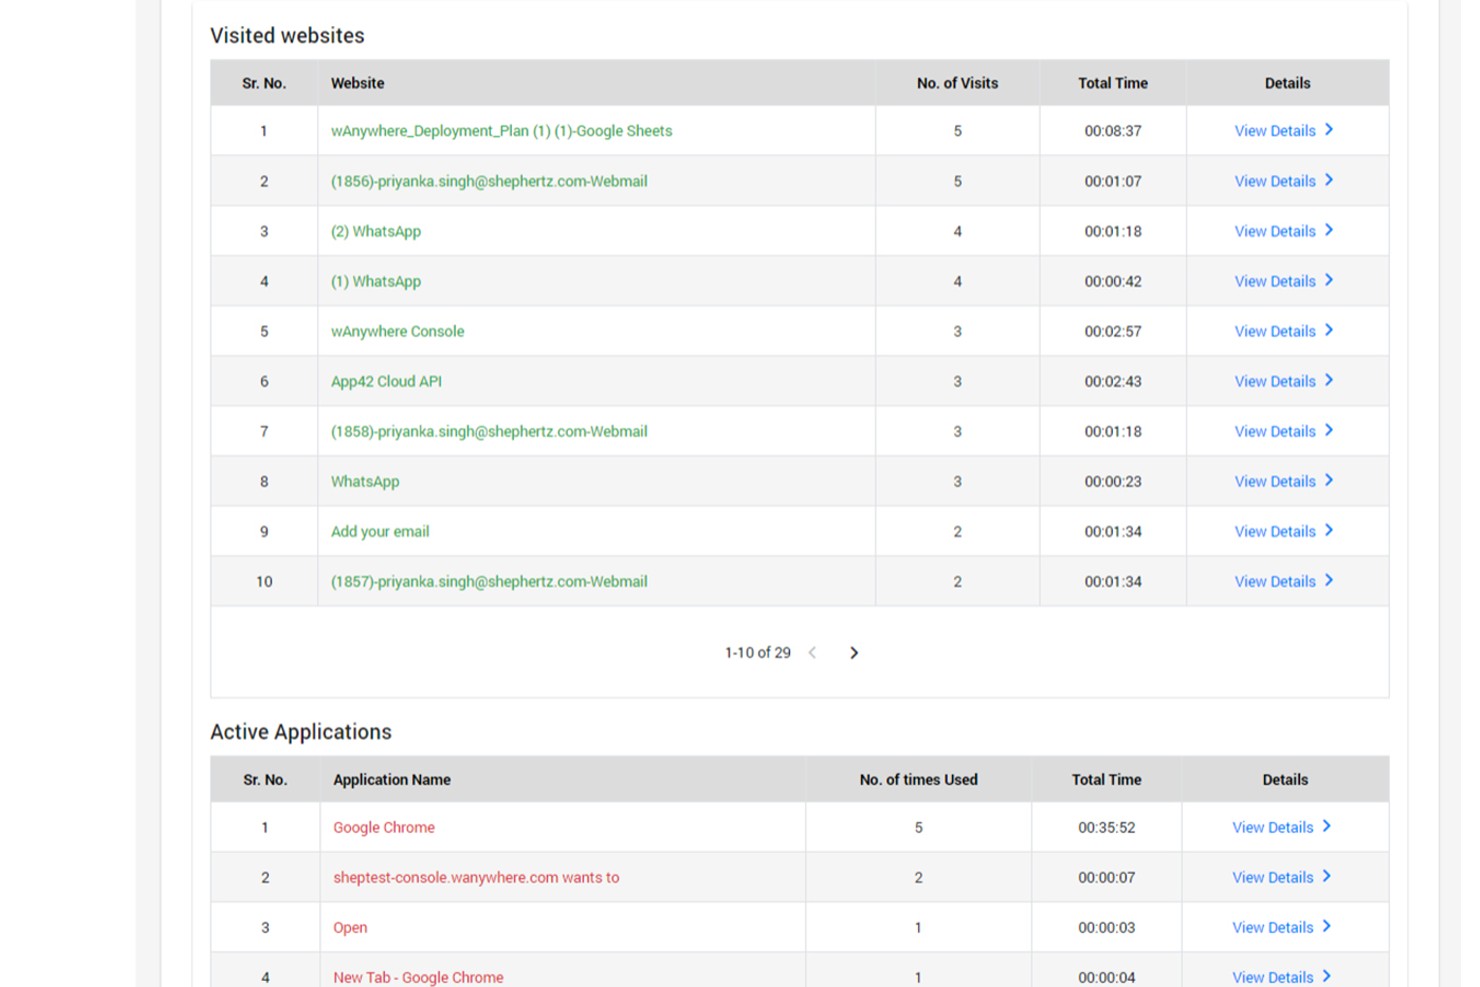Click chevron beside wAnywhere_Deployment_Plan View Details
The width and height of the screenshot is (1480, 987).
1329,130
